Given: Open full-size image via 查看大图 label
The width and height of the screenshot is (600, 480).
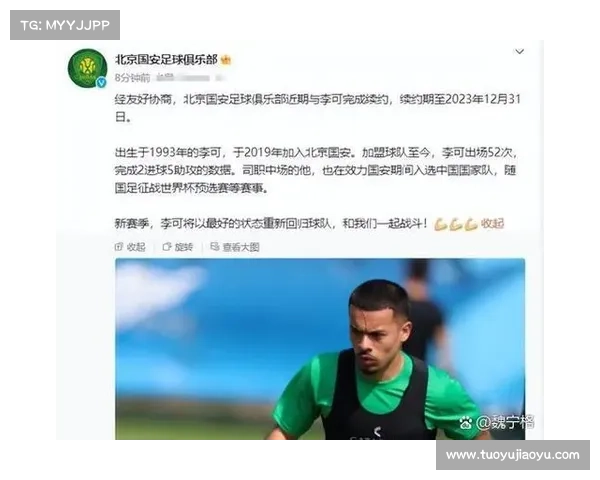Looking at the screenshot, I should 241,247.
